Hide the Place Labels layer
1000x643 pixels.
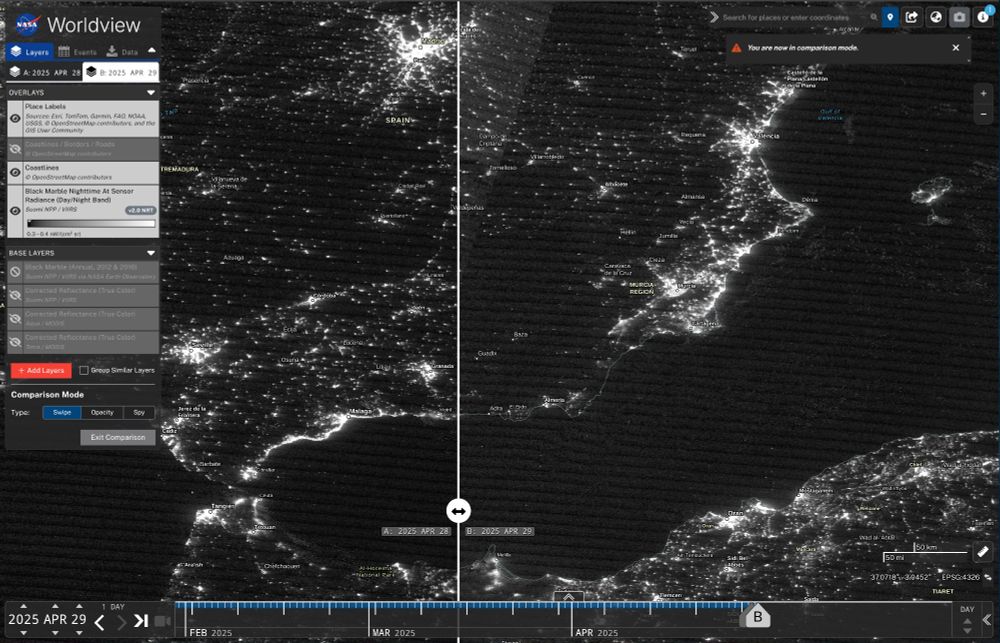(x=15, y=118)
